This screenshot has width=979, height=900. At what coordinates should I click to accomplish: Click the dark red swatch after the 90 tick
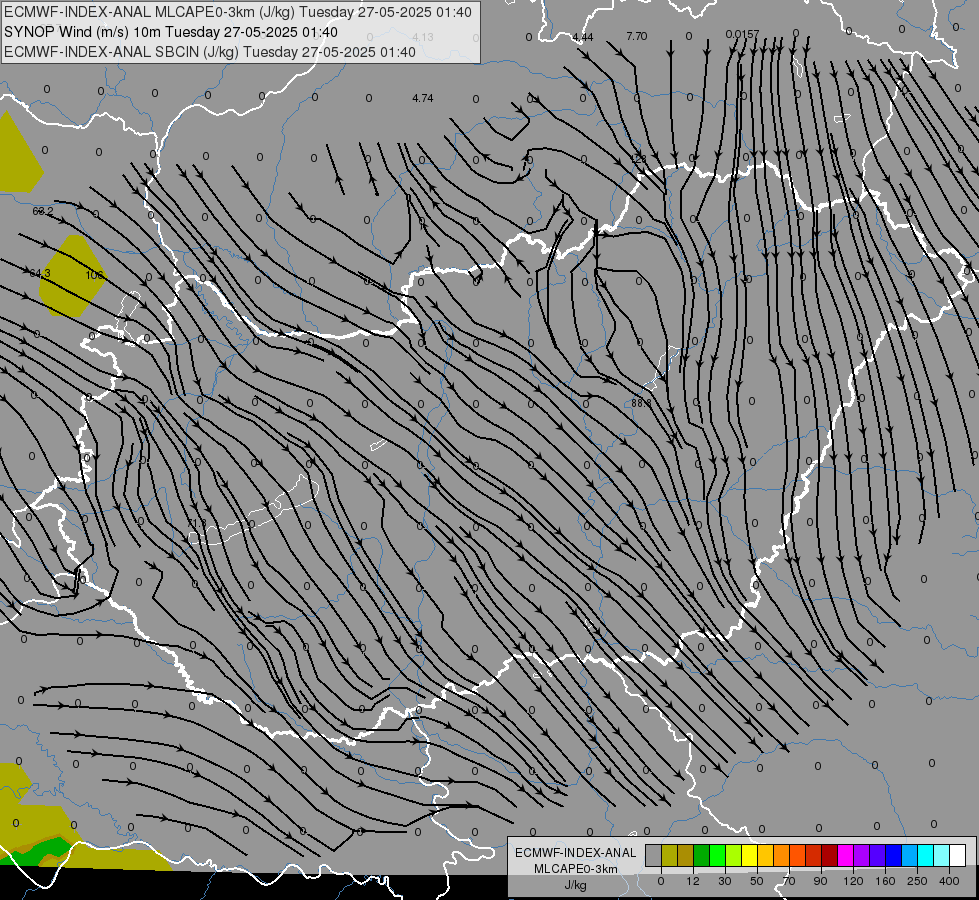(x=830, y=855)
